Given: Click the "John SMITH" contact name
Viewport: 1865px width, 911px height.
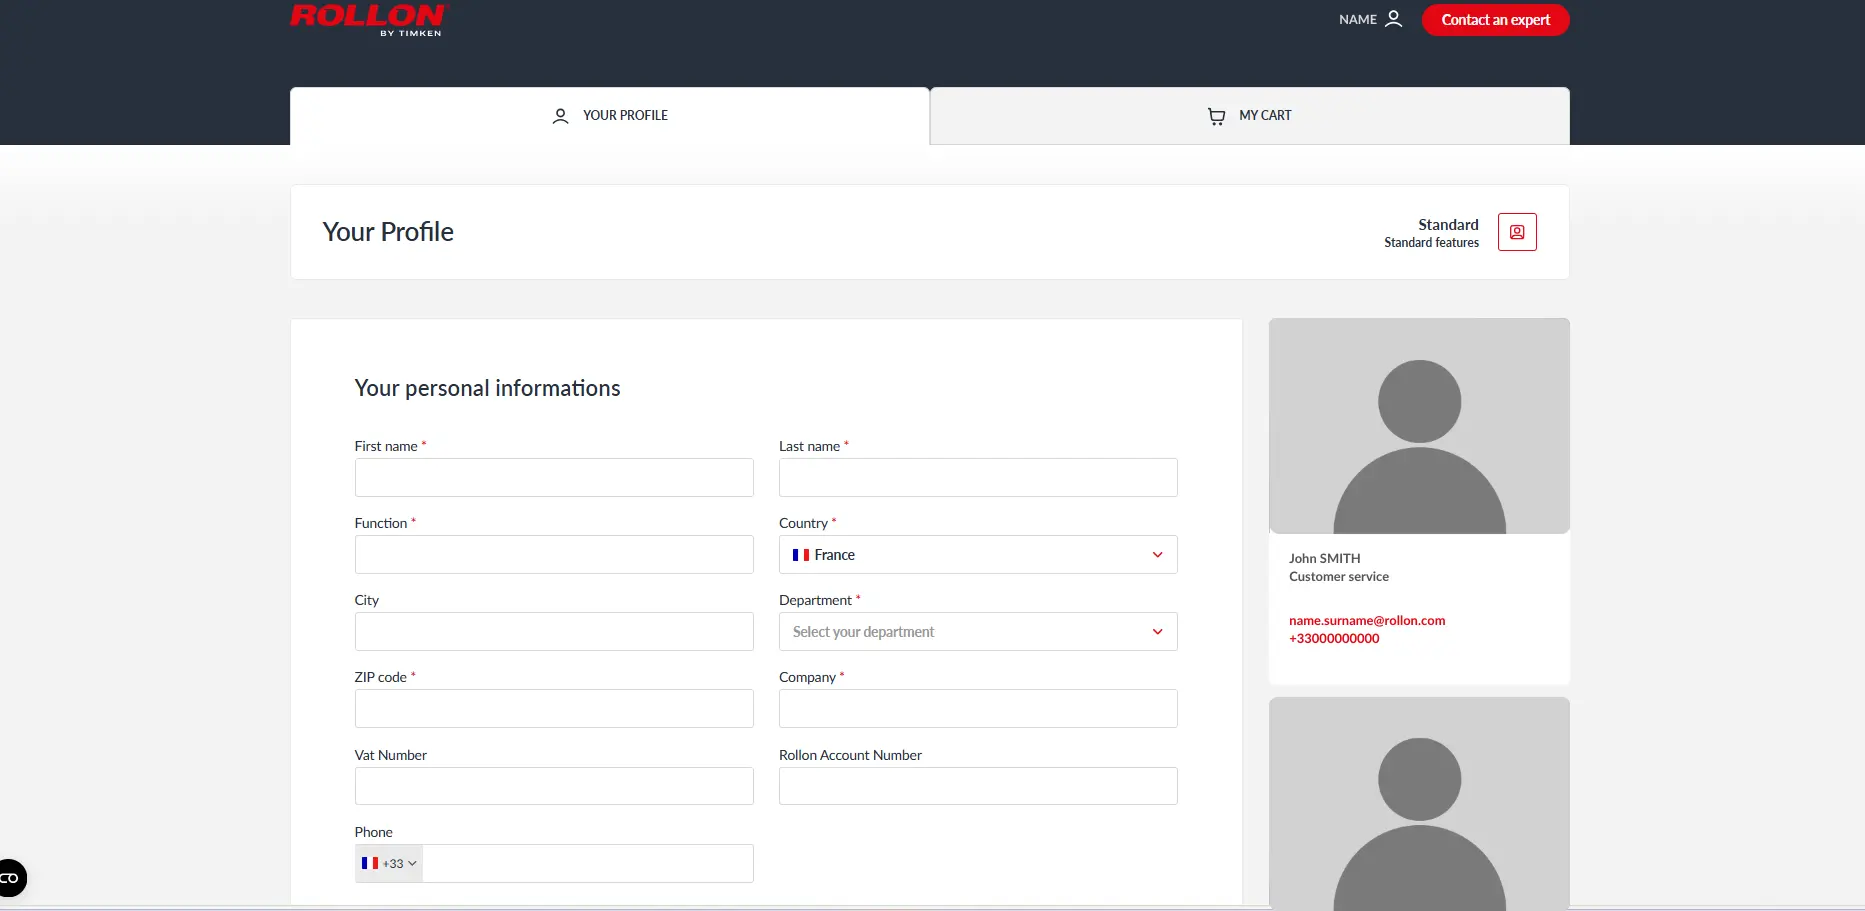Looking at the screenshot, I should tap(1324, 559).
